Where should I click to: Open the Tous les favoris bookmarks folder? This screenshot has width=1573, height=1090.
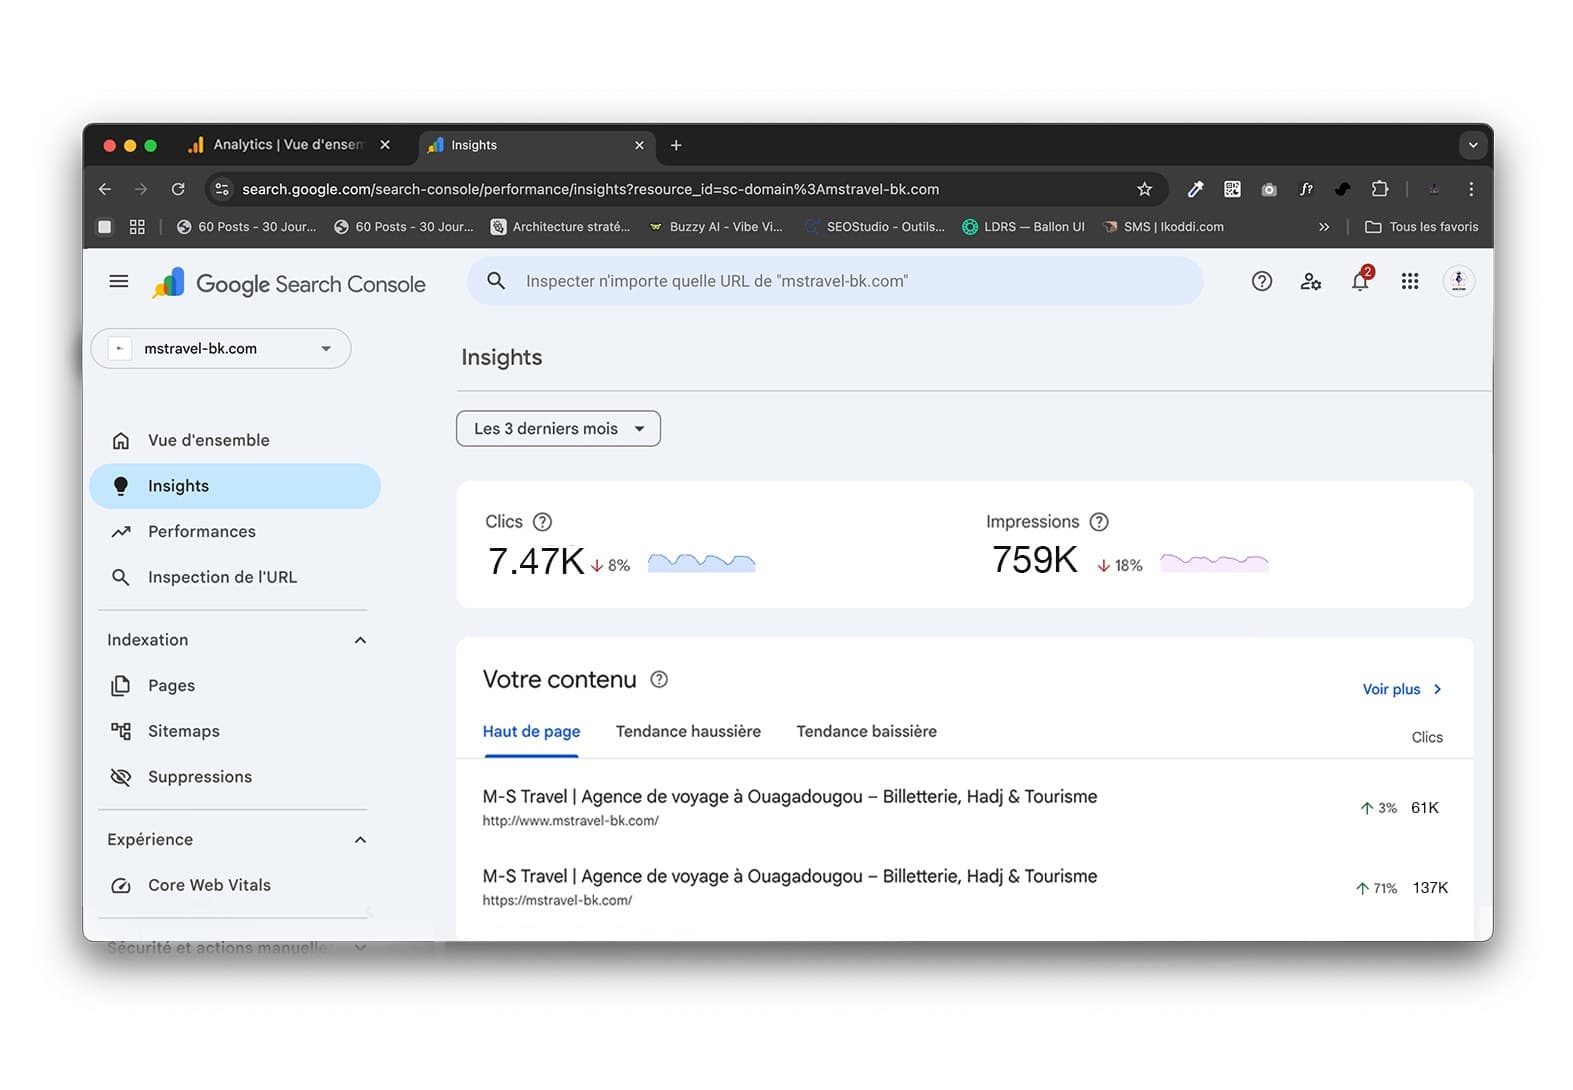pos(1421,227)
